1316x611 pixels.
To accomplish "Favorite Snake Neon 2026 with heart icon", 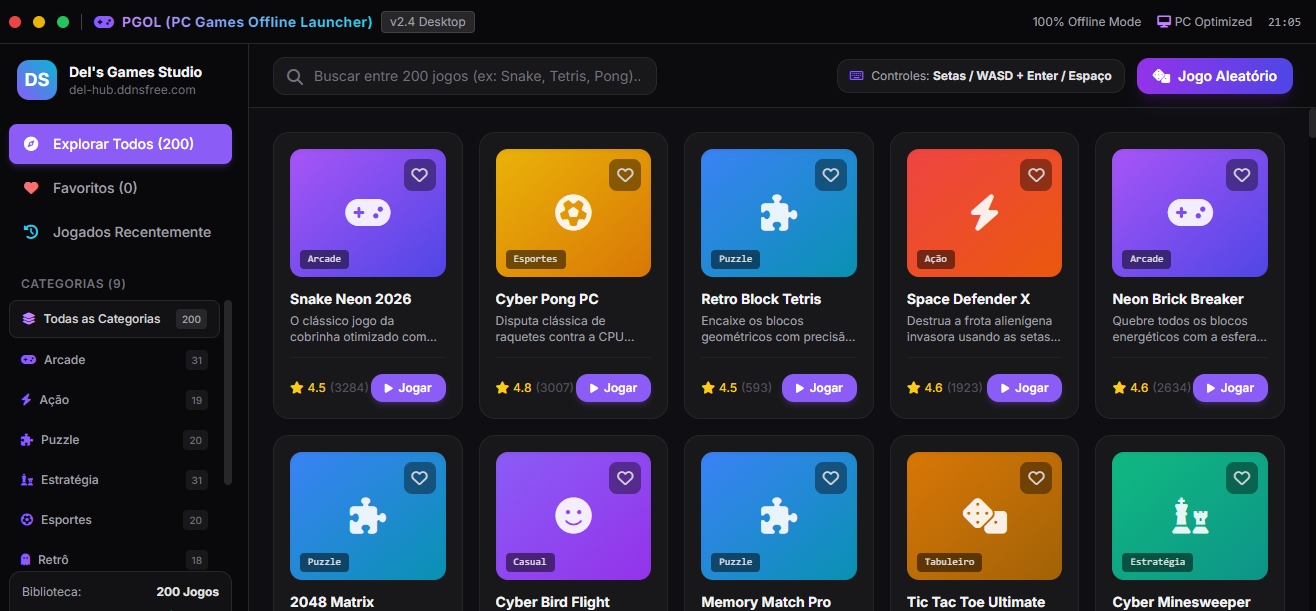I will click(420, 175).
